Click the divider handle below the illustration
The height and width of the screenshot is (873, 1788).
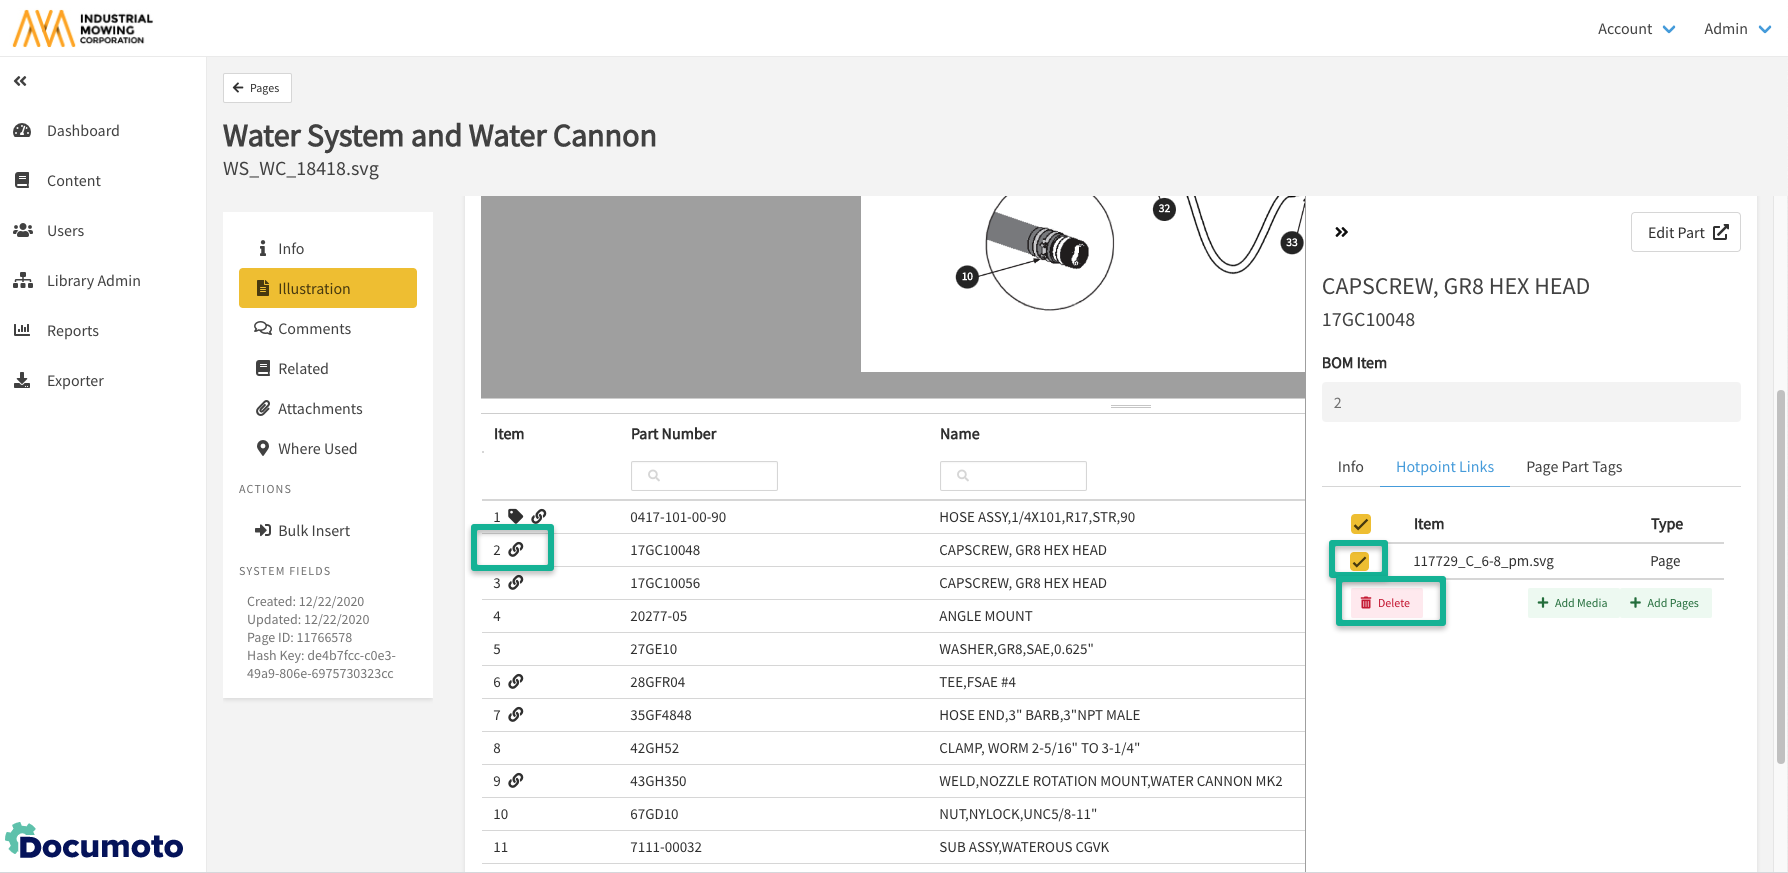pos(1130,407)
